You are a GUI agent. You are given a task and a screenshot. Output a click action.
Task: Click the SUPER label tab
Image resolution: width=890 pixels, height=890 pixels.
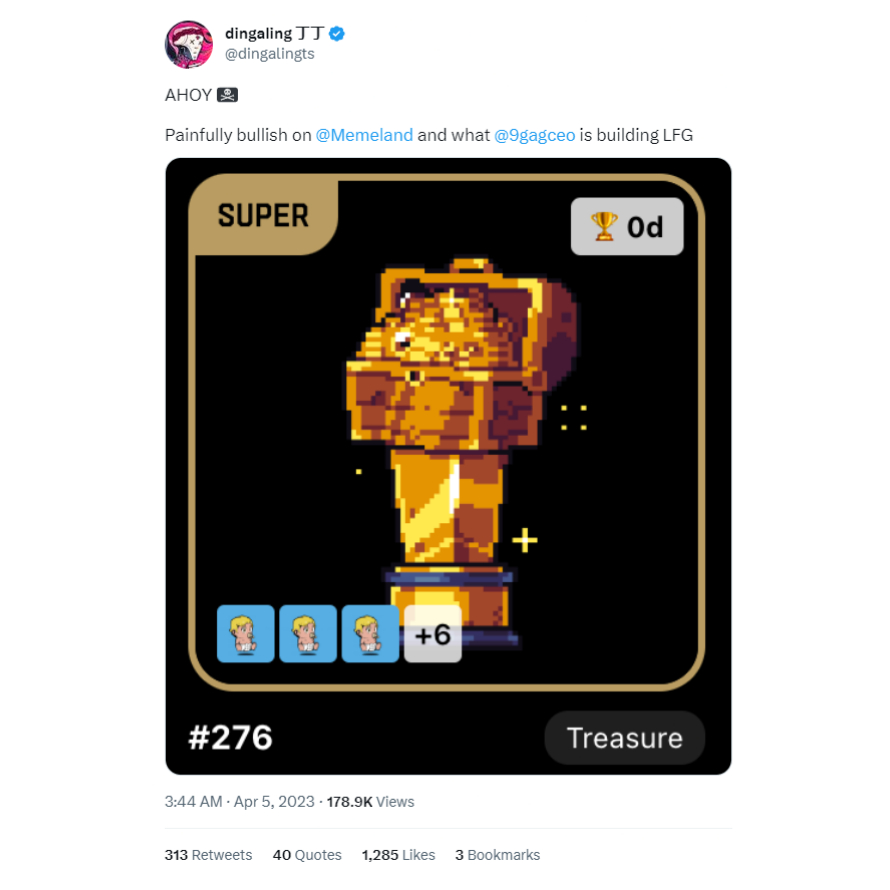point(263,215)
